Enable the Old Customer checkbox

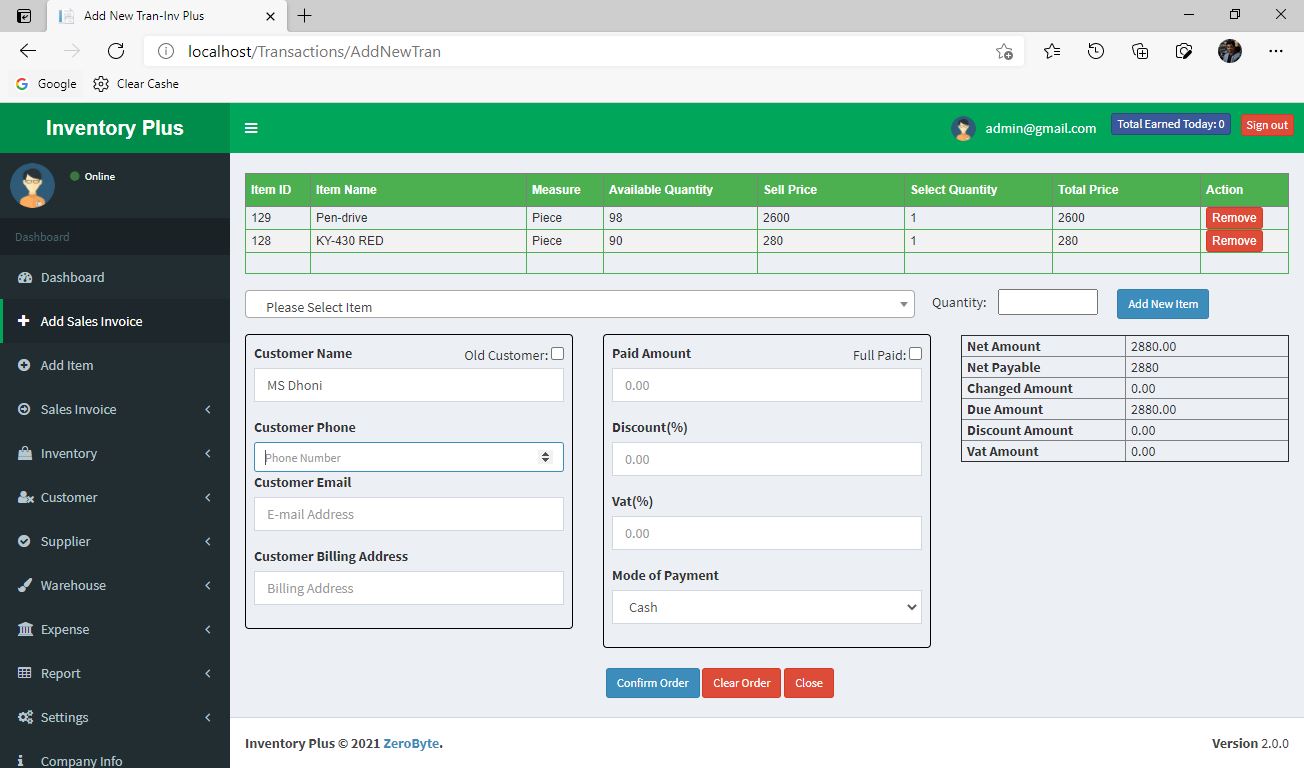click(557, 353)
